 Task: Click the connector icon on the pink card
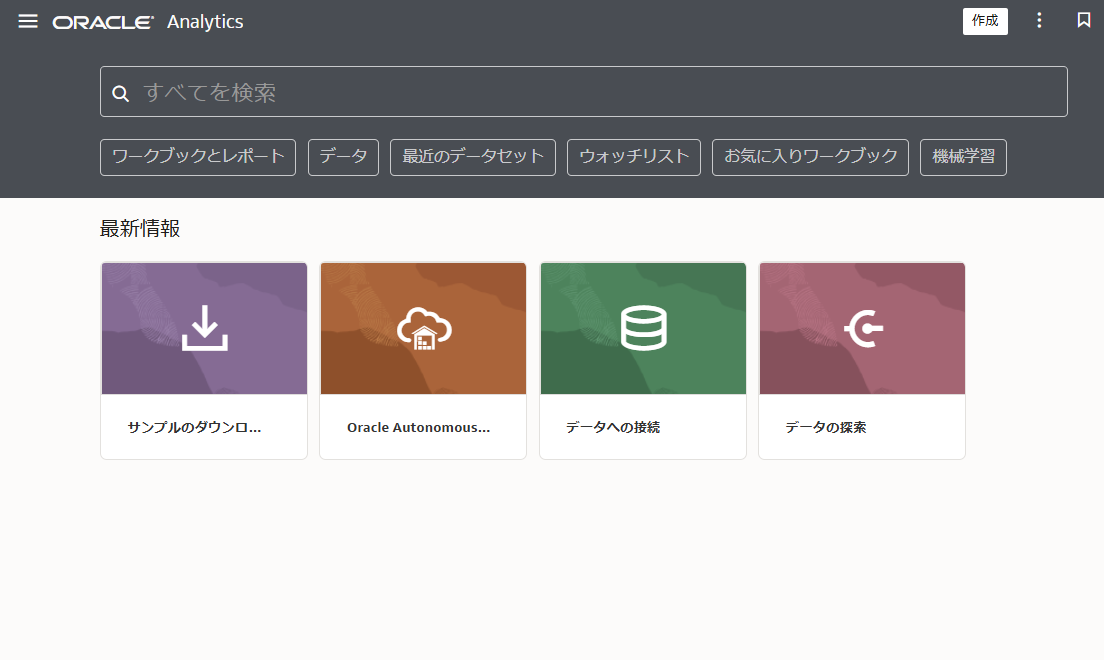[863, 328]
